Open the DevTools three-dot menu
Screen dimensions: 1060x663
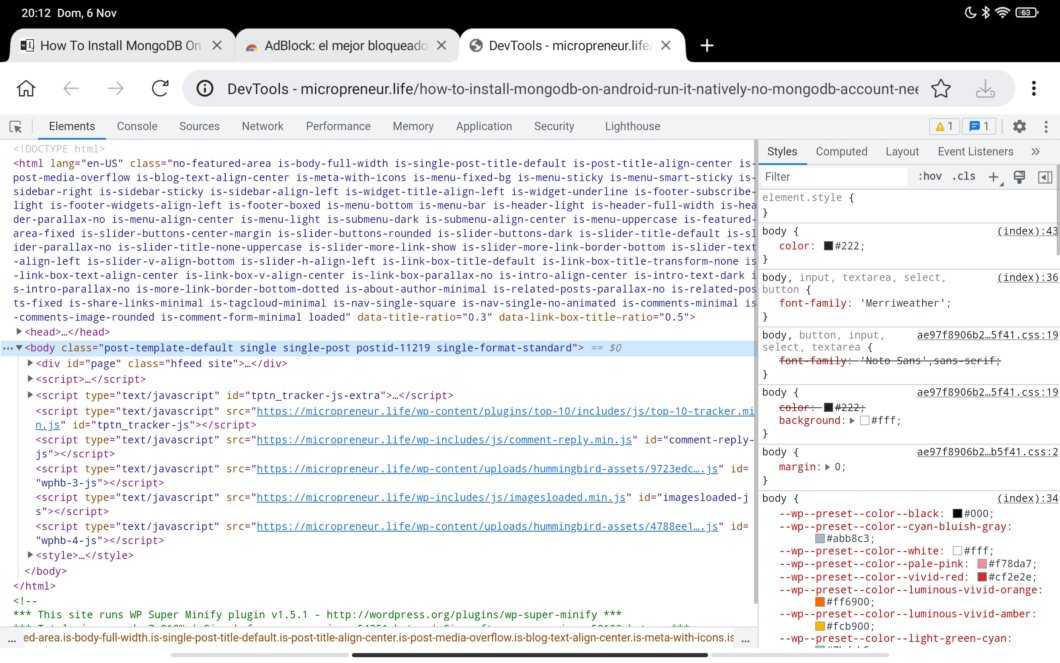1045,127
